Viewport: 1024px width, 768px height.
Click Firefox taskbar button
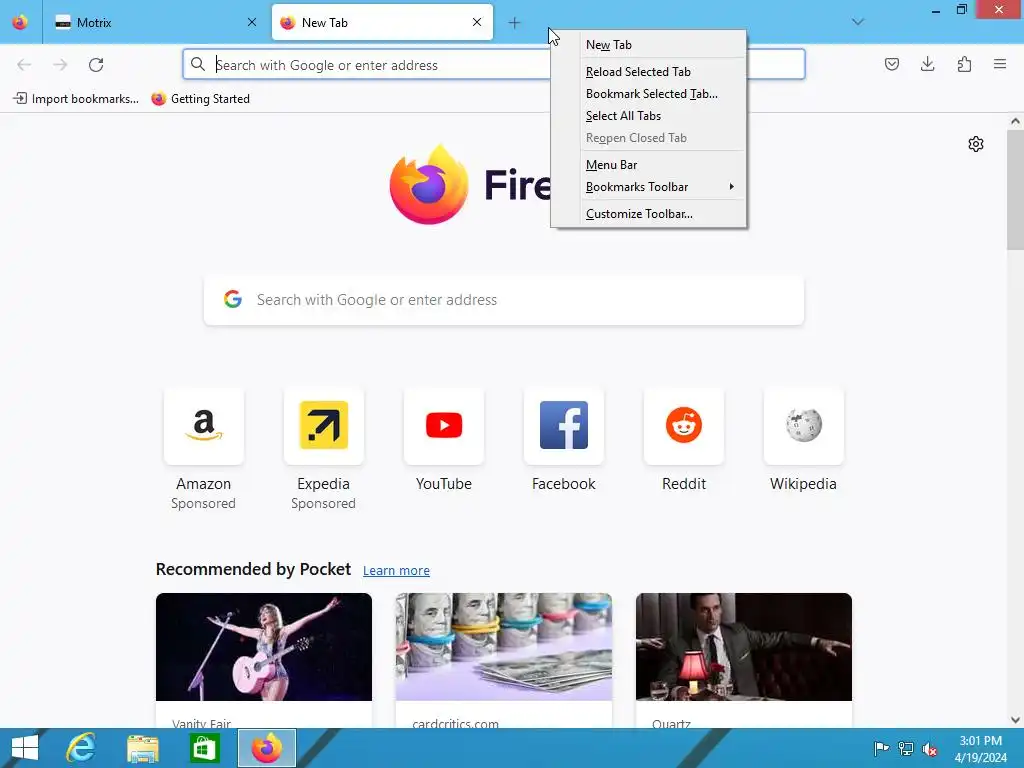tap(266, 748)
